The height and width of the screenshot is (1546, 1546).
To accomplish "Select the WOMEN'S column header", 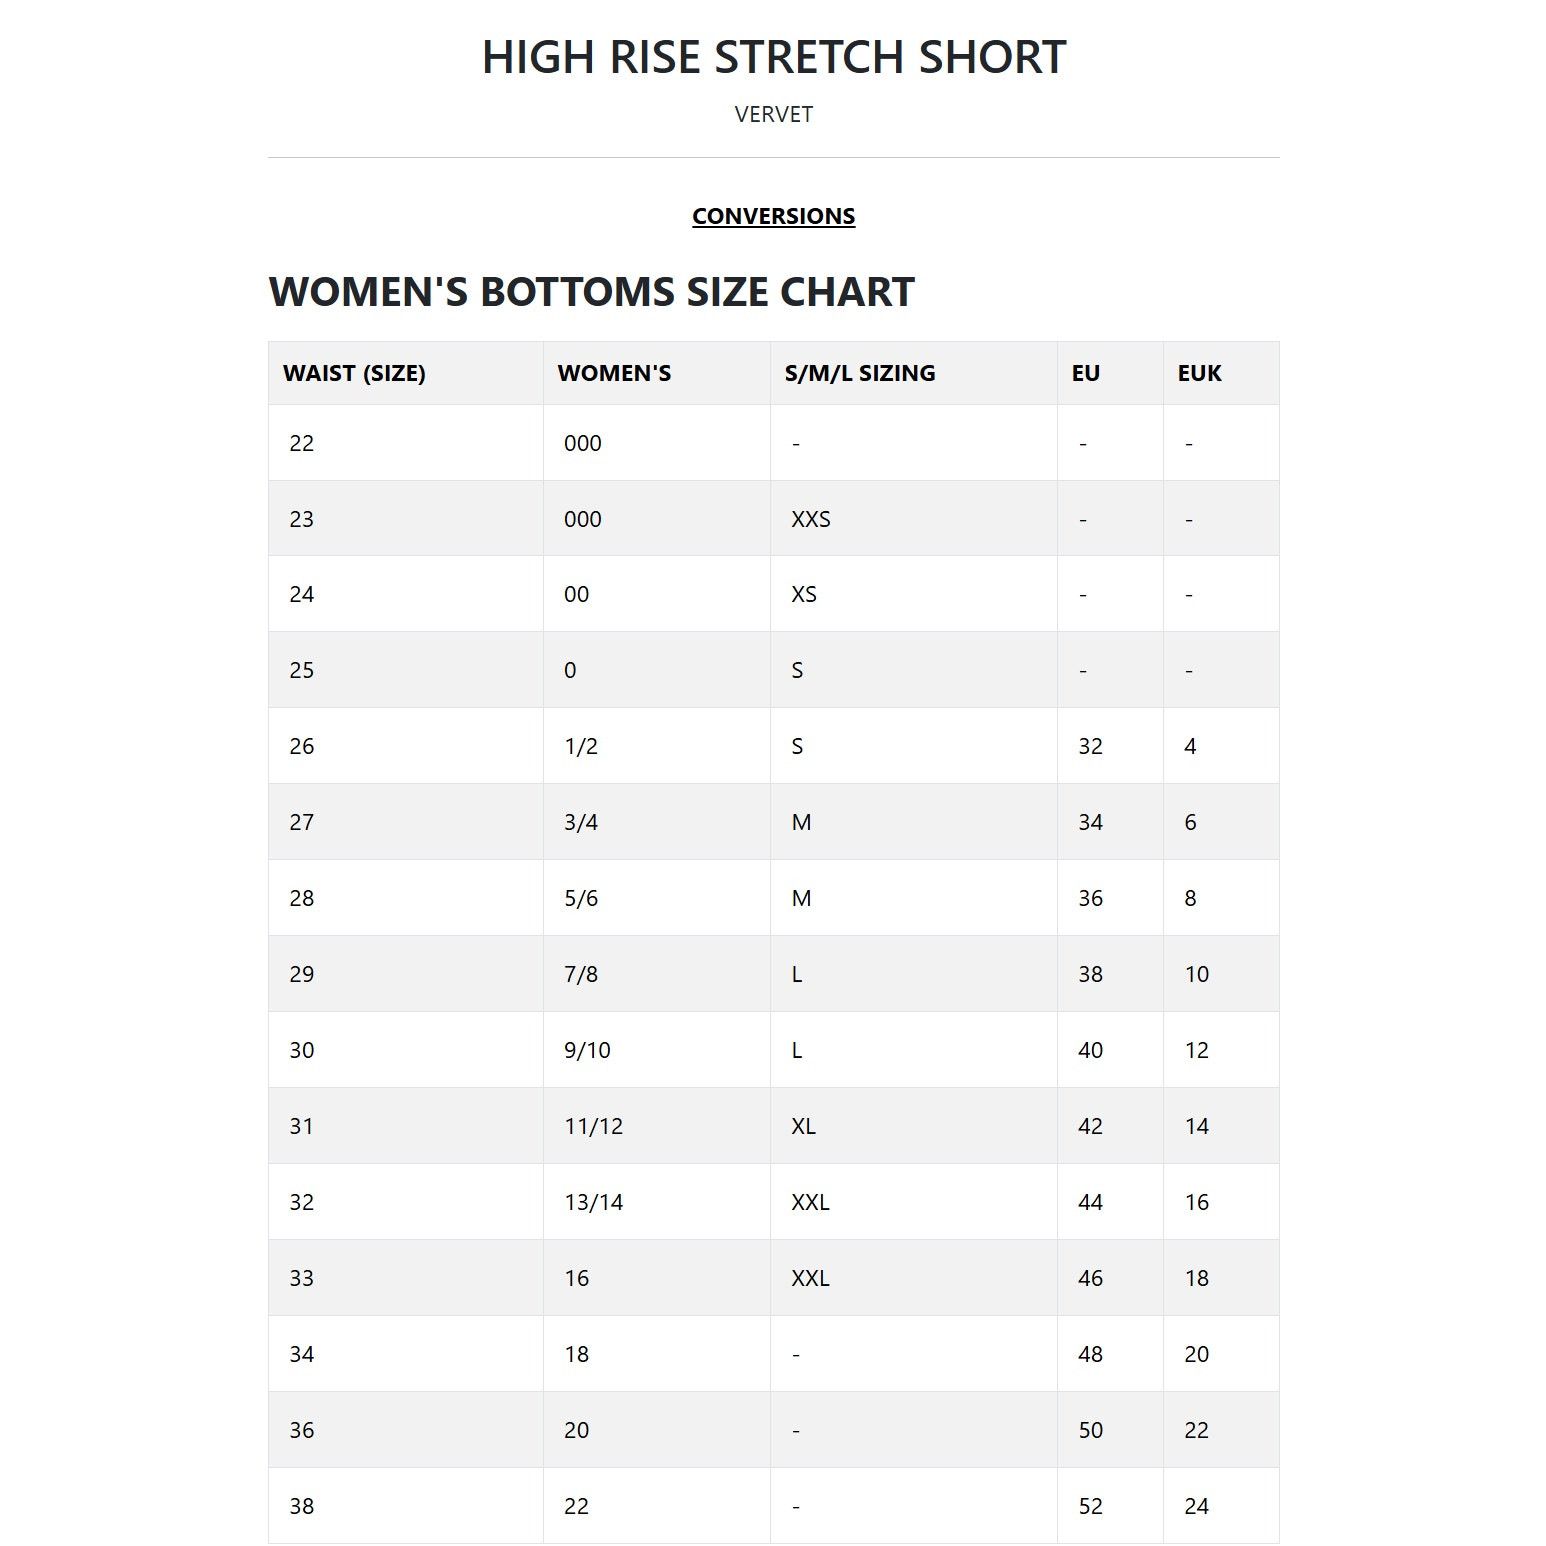I will pyautogui.click(x=657, y=373).
